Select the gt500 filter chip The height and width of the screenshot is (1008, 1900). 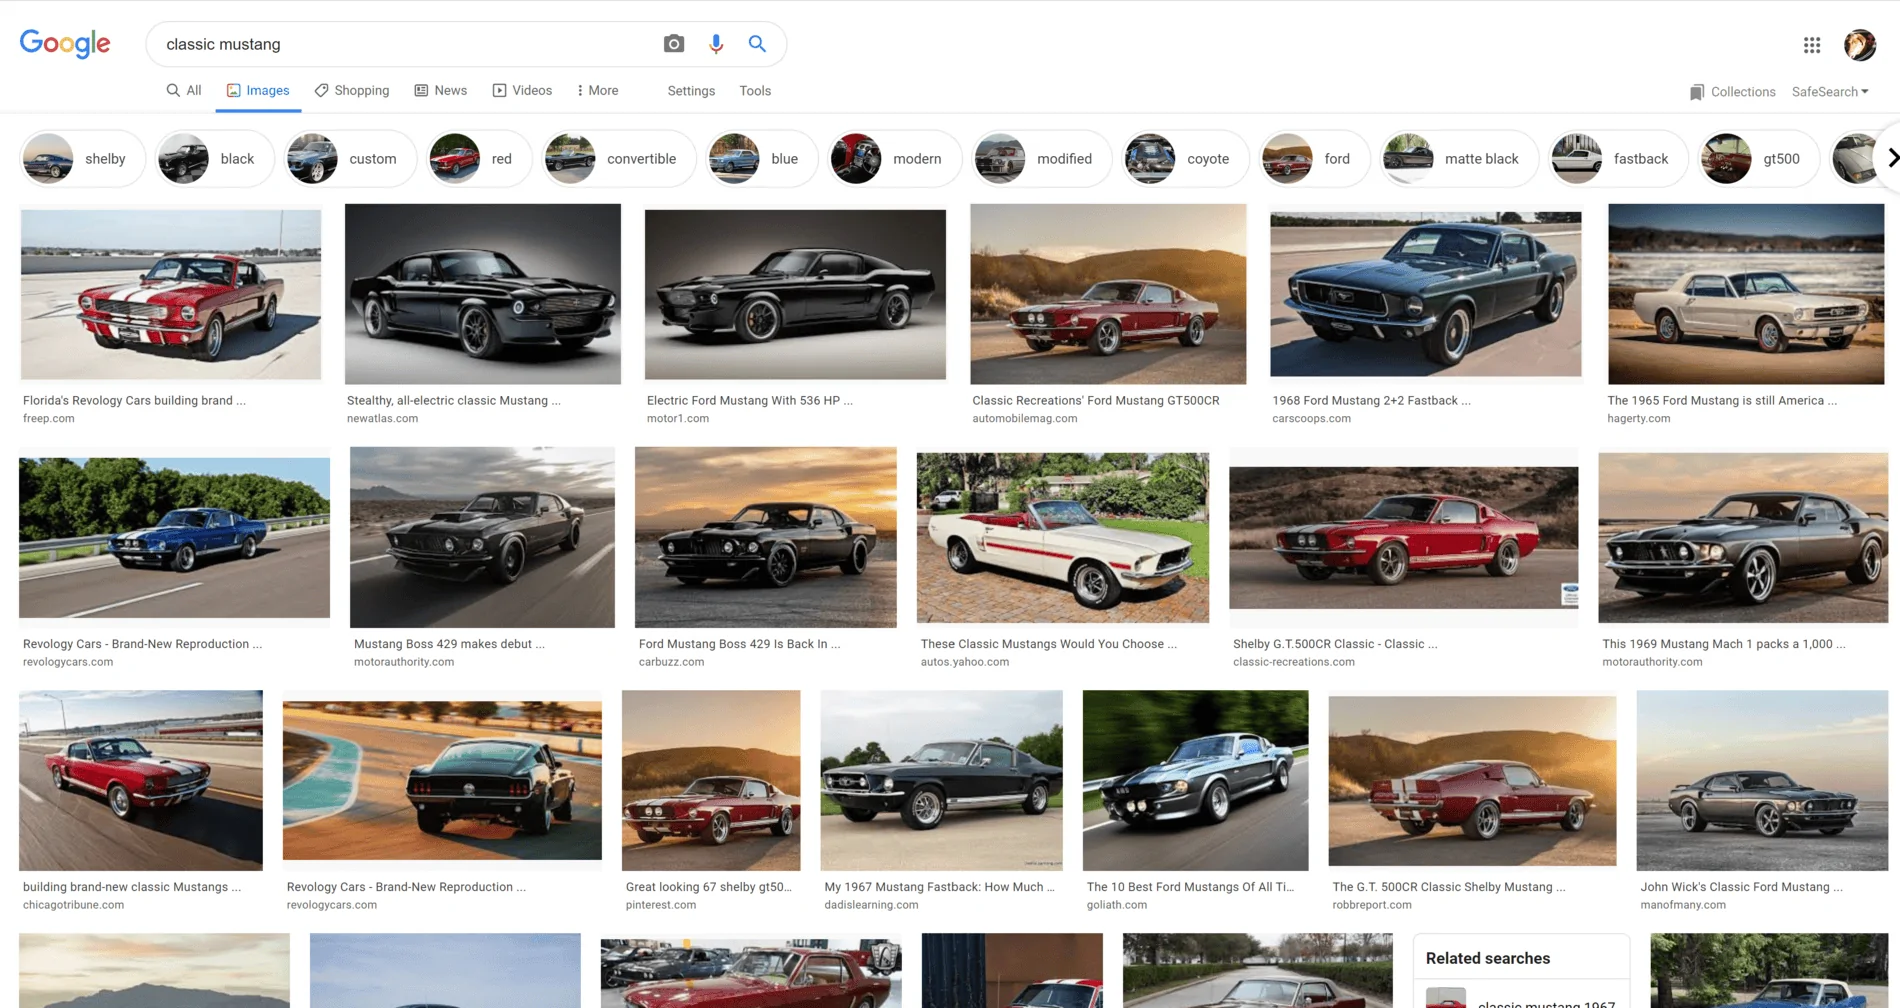(1760, 159)
